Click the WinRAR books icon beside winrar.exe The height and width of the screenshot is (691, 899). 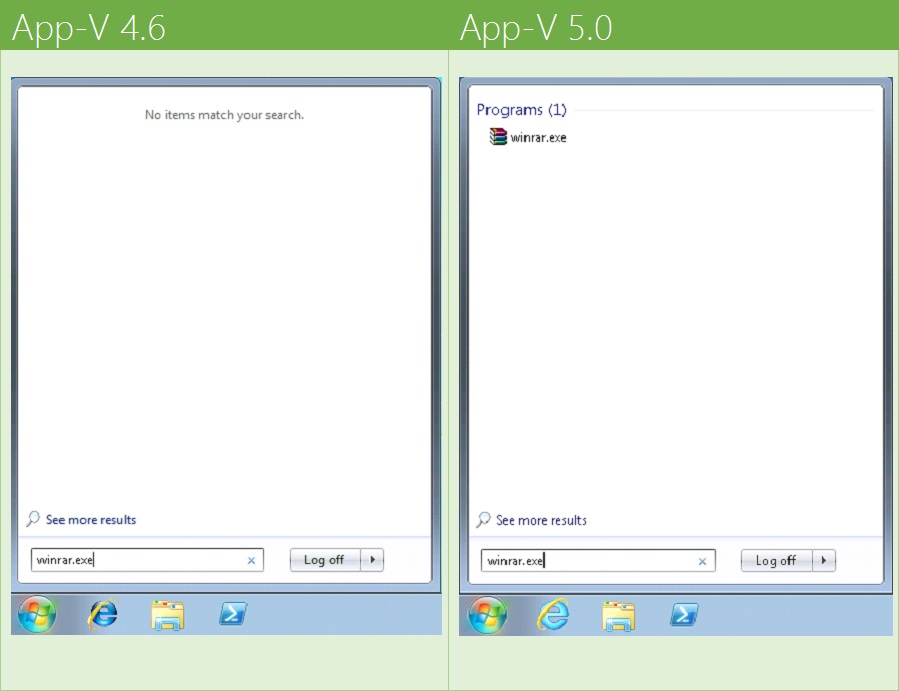497,137
